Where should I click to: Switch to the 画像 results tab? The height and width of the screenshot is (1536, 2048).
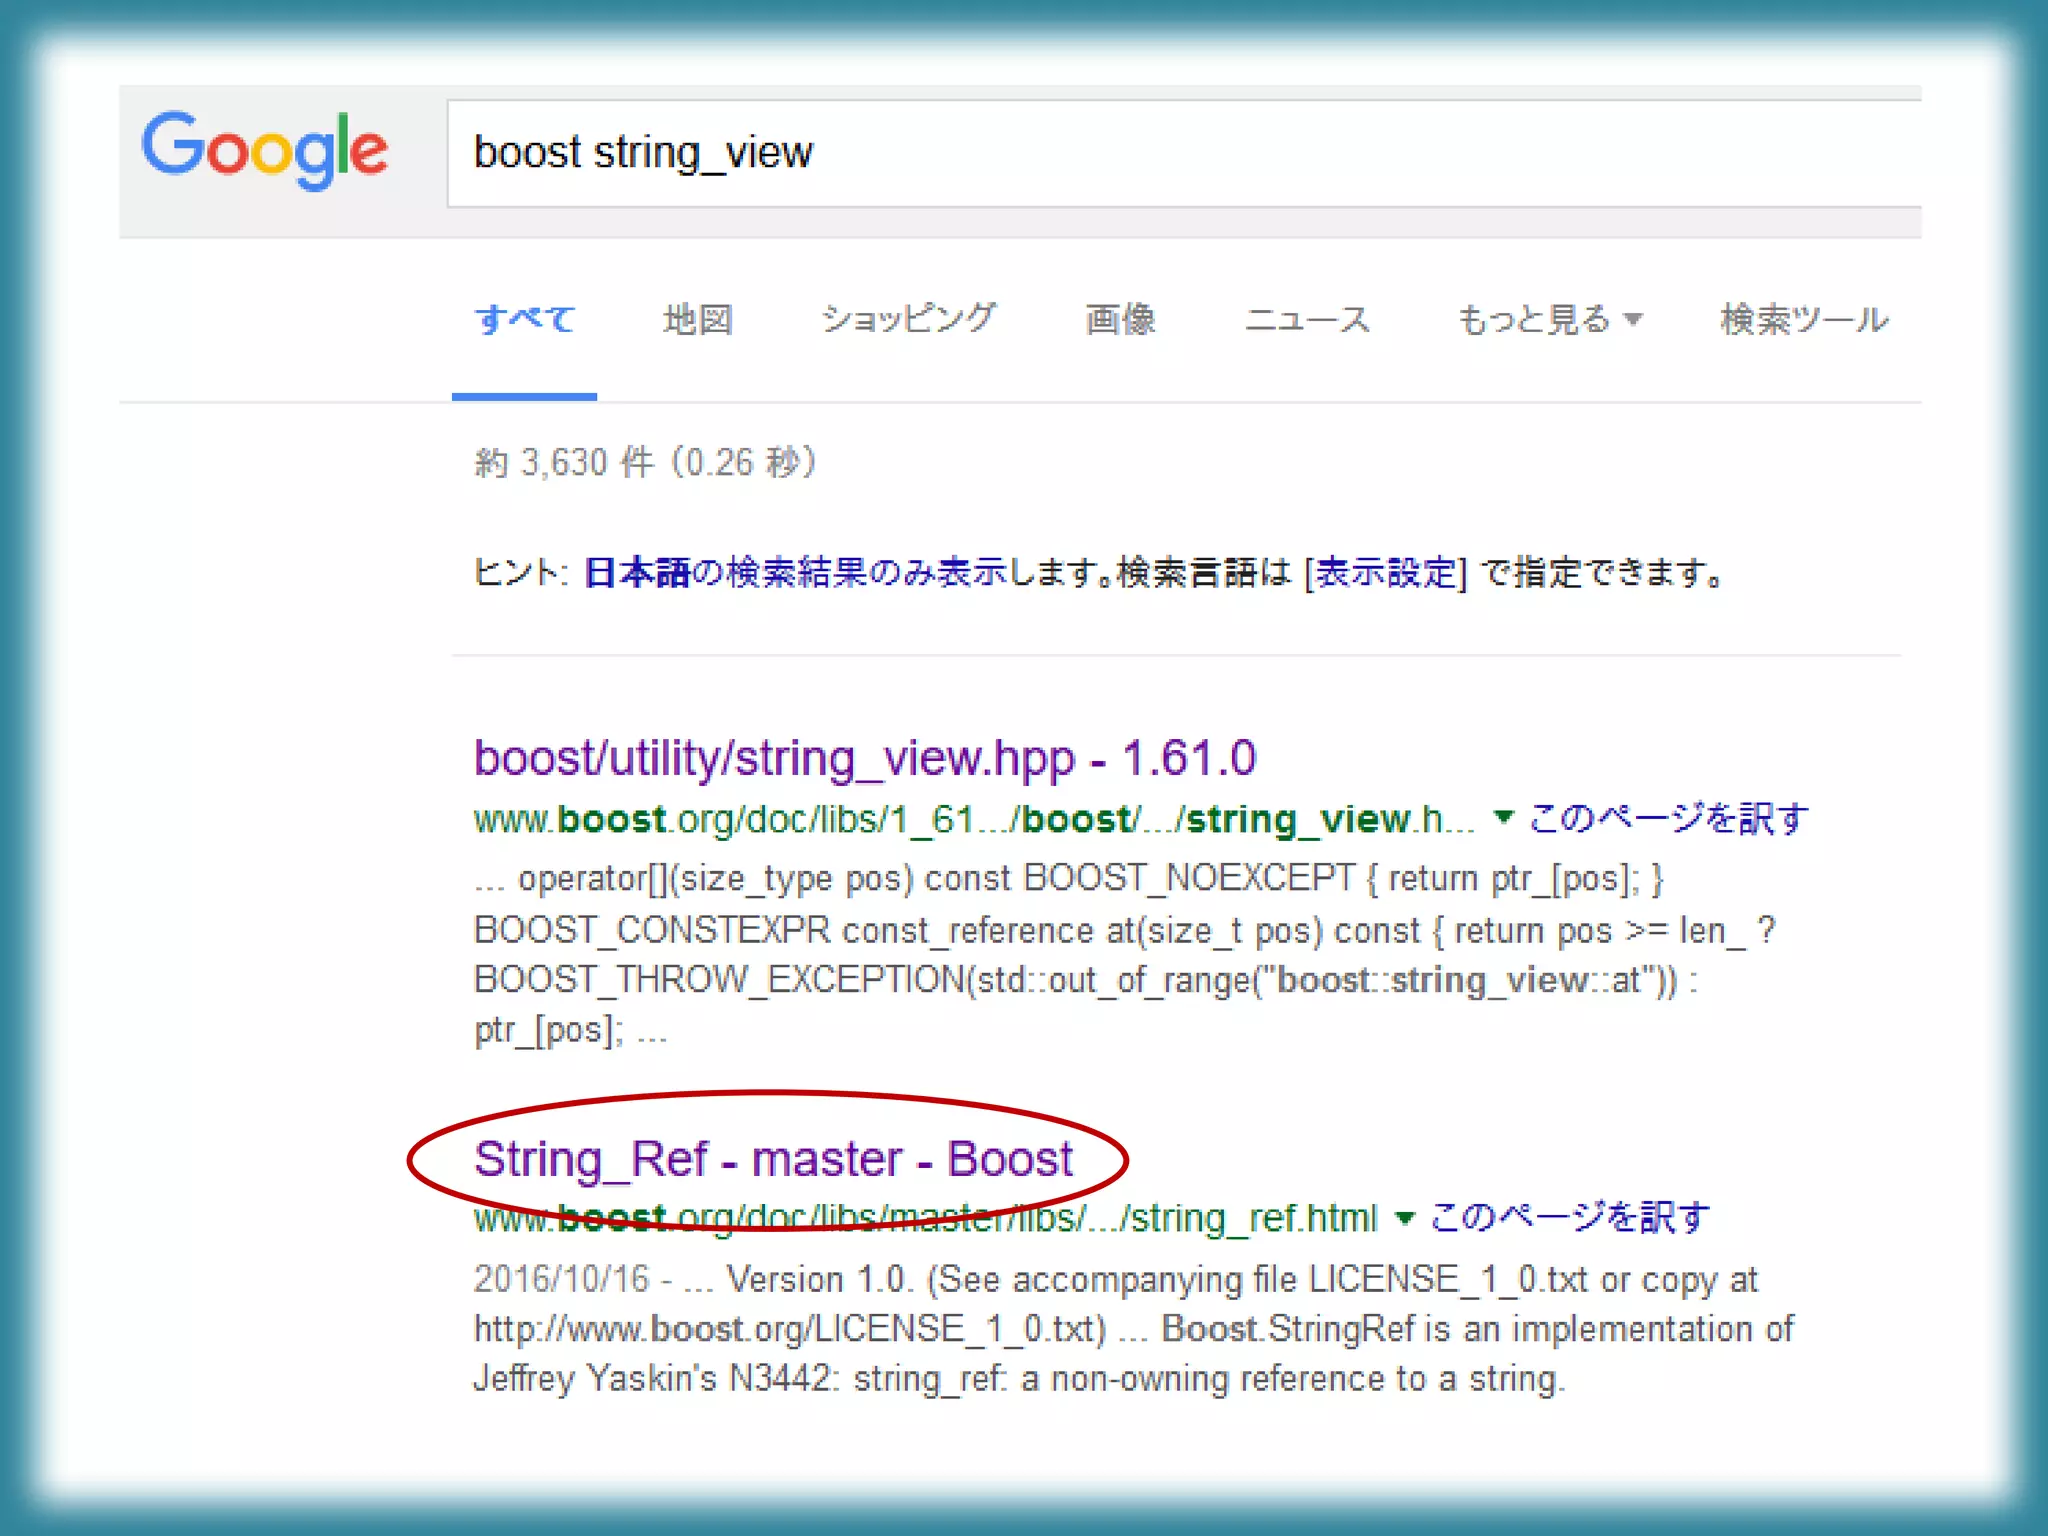tap(1120, 320)
